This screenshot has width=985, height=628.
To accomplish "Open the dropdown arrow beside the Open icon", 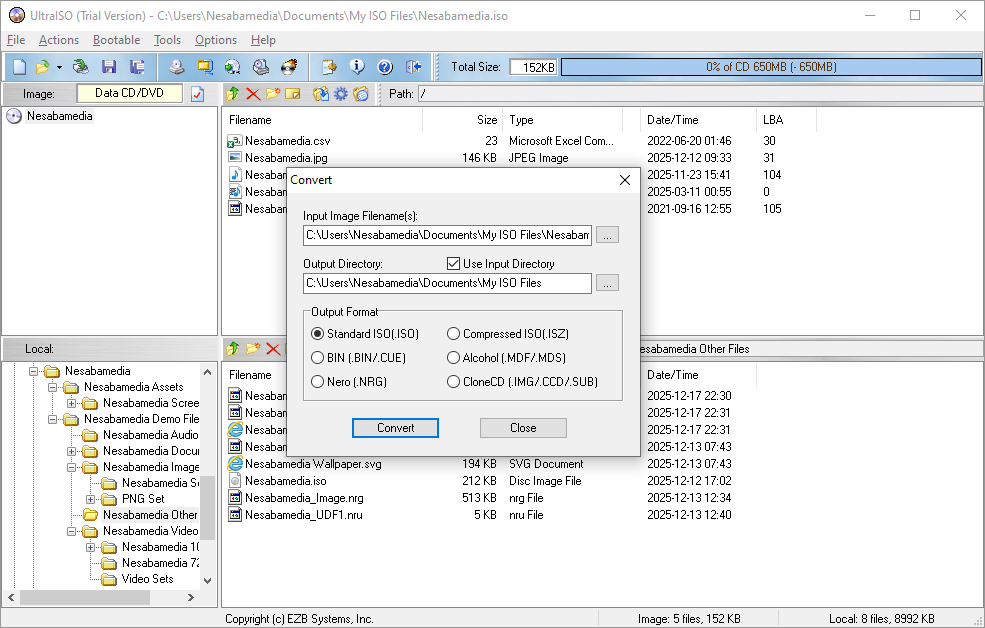I will point(59,67).
